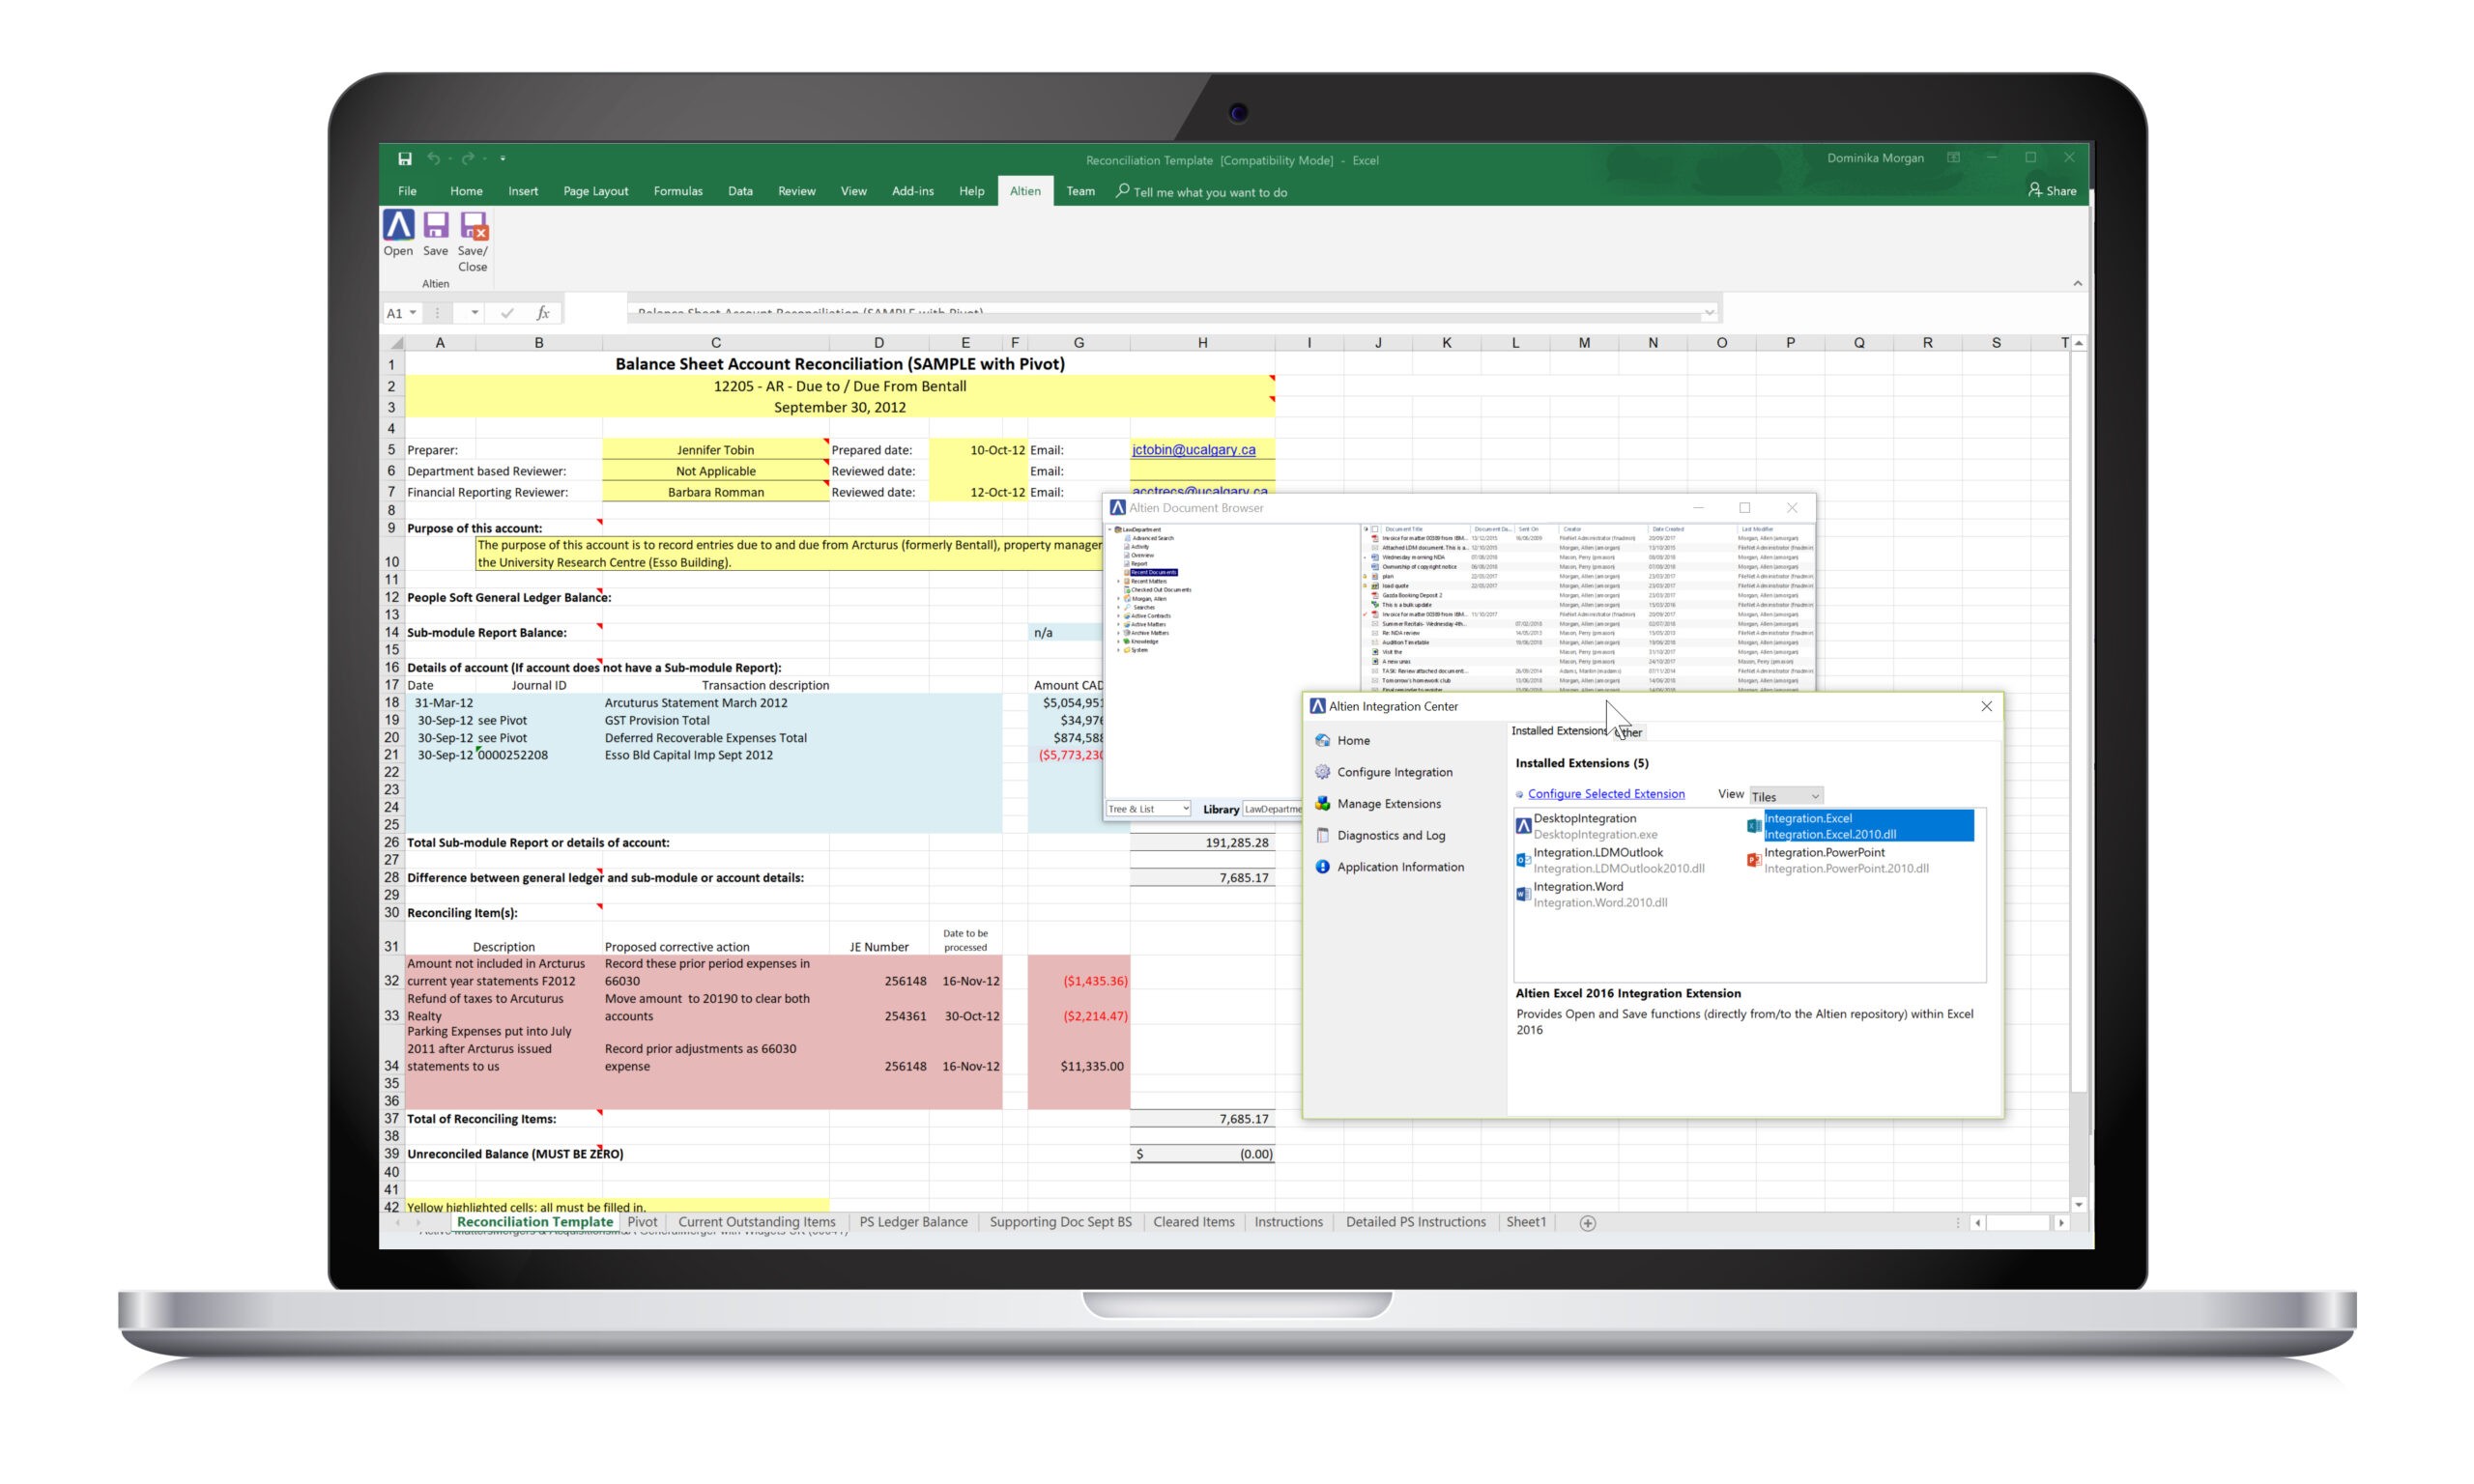Switch to the Formulas ribbon tab
This screenshot has width=2474, height=1484.
point(677,190)
